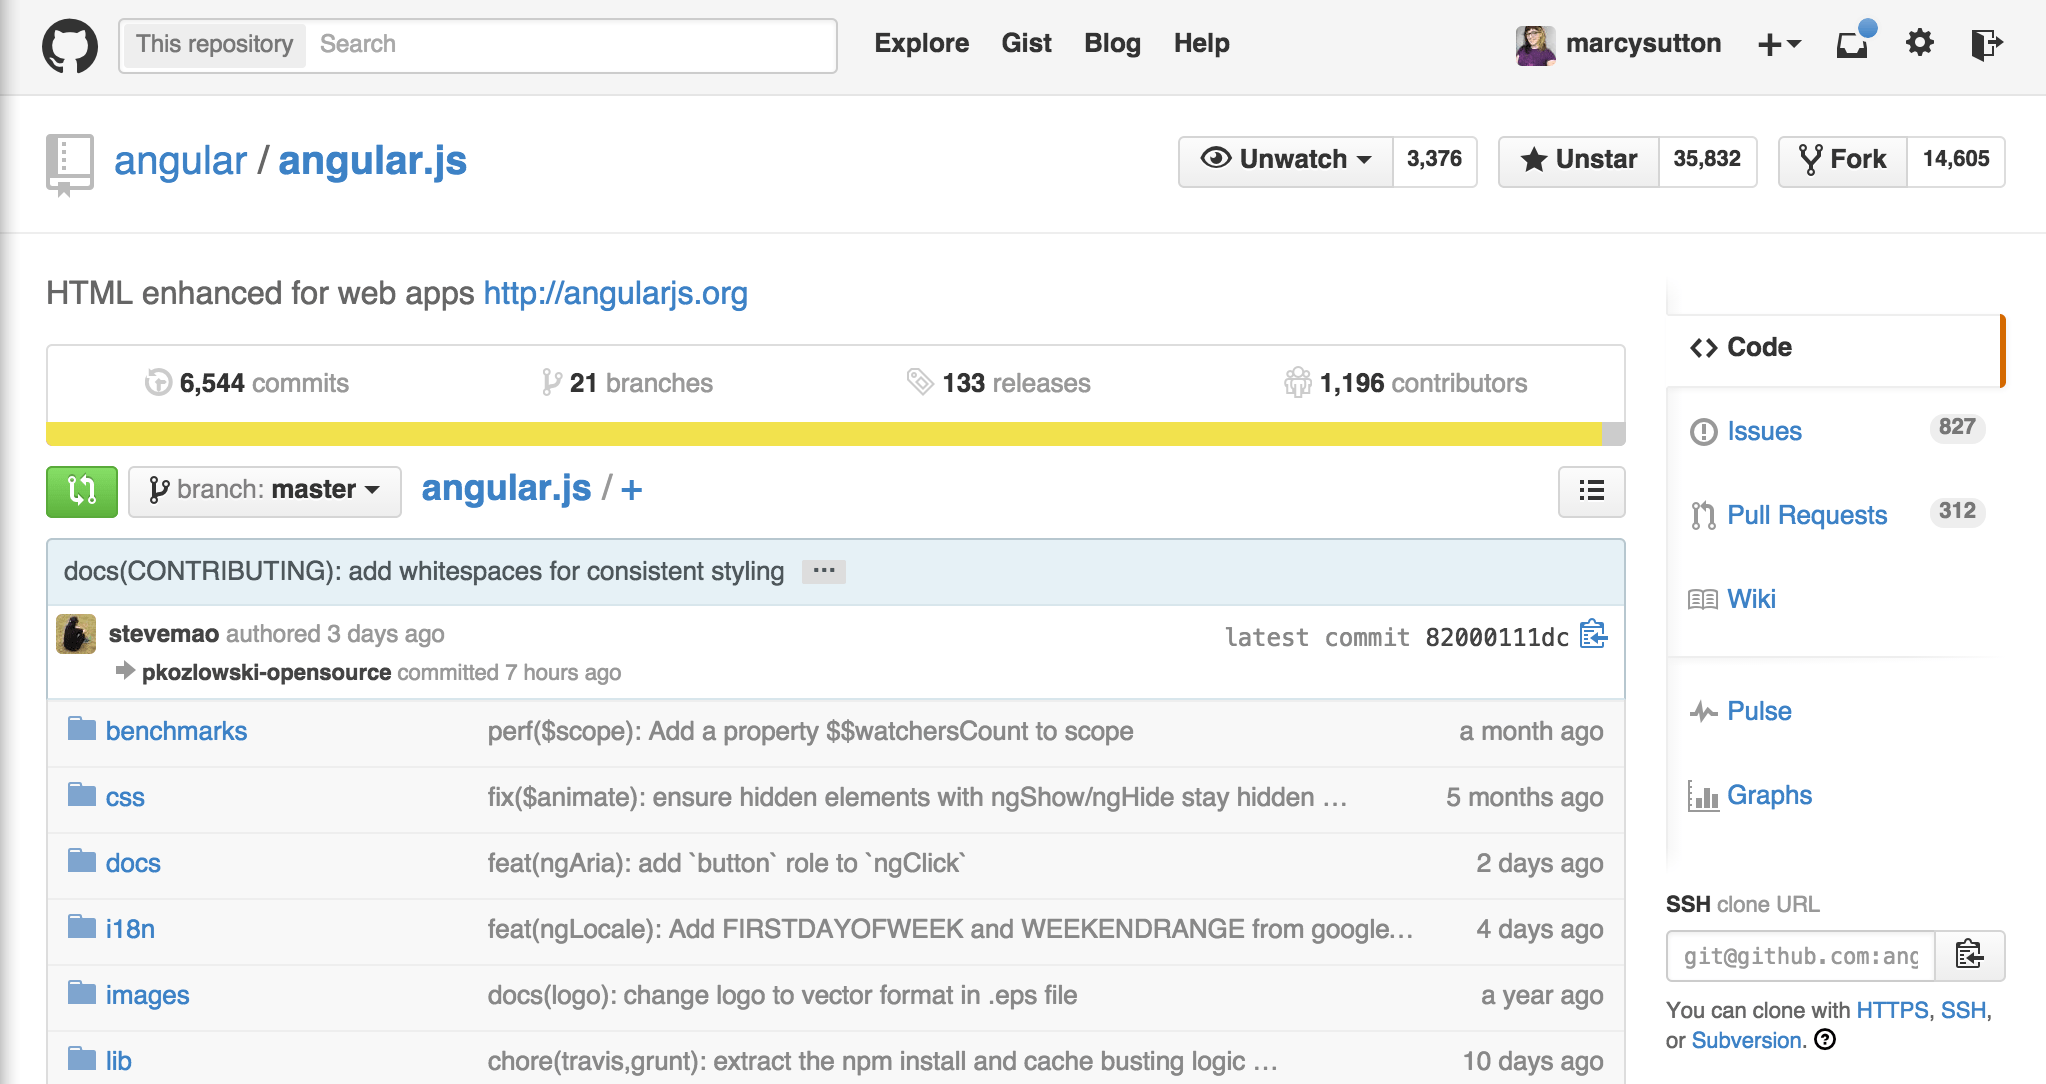
Task: Open branch master selector dropdown
Action: [x=265, y=491]
